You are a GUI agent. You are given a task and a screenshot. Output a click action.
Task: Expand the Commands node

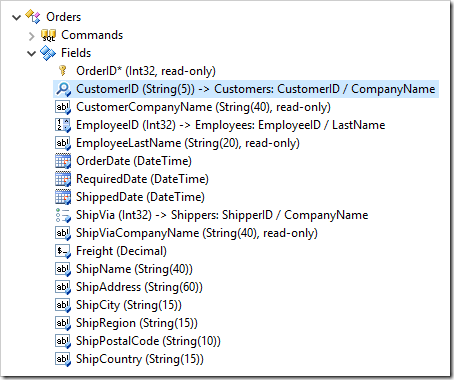tap(32, 36)
